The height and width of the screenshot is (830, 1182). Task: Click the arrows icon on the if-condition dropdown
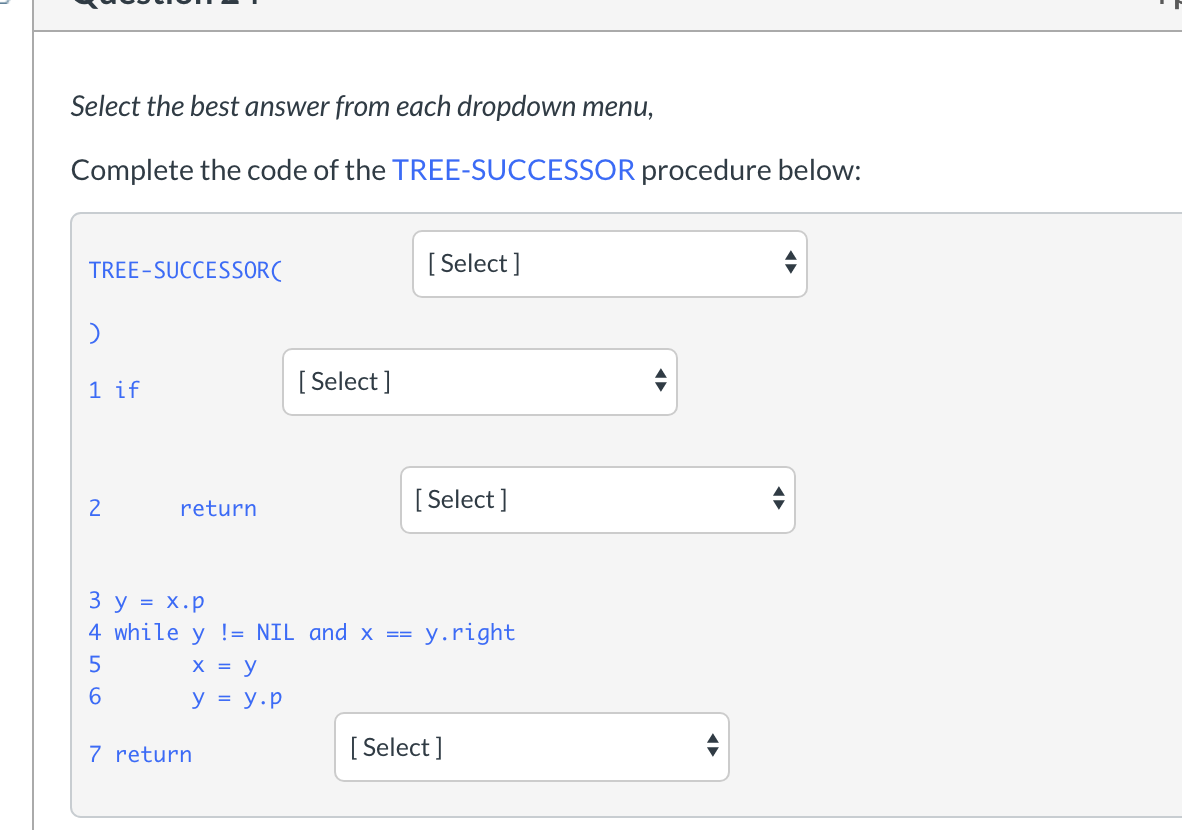659,382
